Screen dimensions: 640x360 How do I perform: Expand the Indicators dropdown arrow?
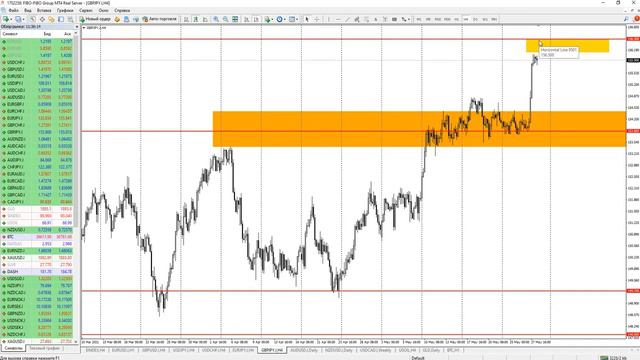[x=273, y=19]
